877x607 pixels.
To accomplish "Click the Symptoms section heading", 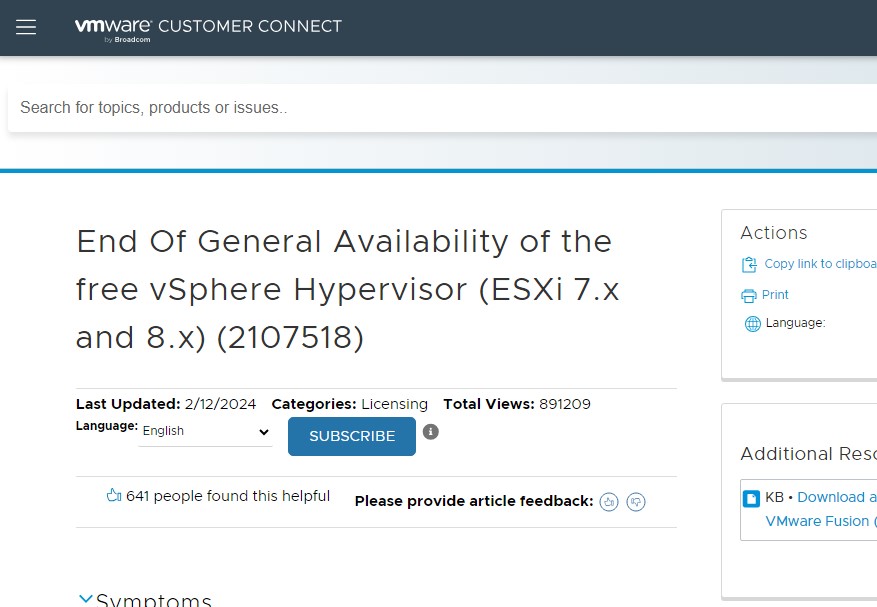I will click(154, 600).
